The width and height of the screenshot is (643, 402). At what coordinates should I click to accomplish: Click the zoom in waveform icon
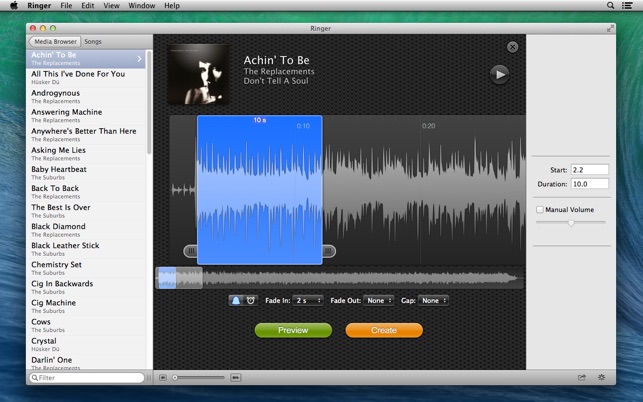point(236,377)
